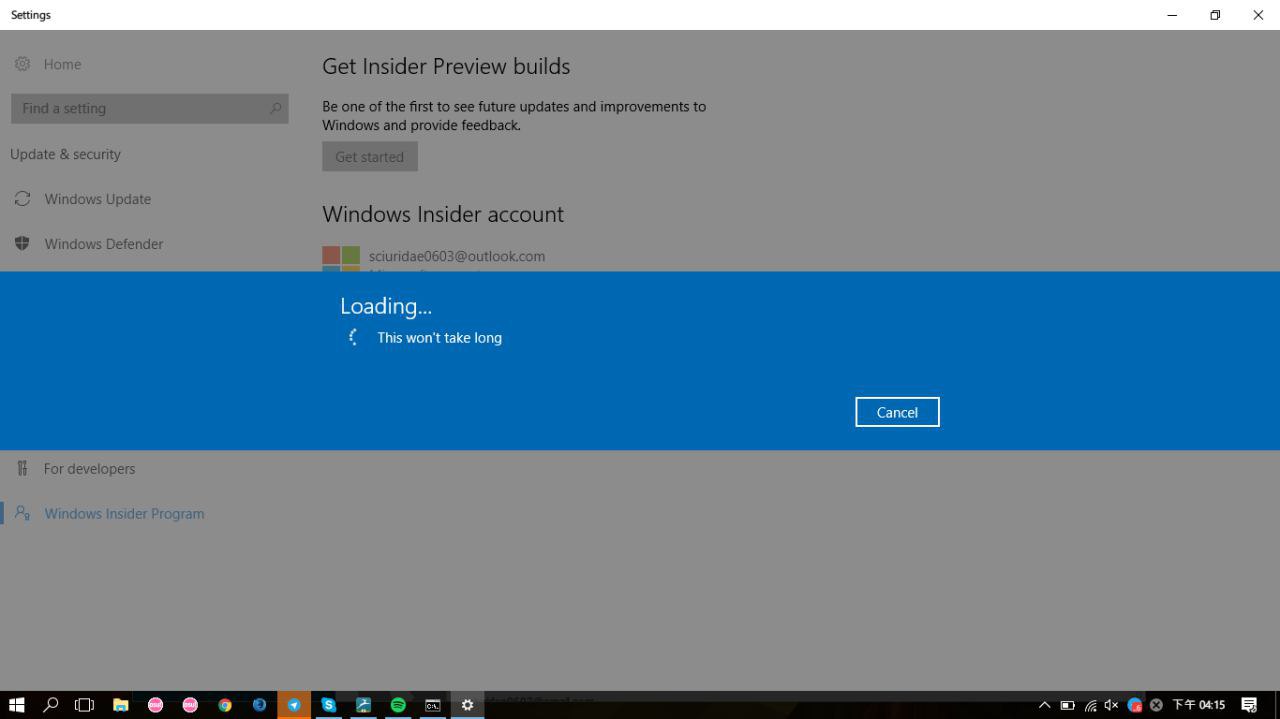Focus the Find a setting search box
This screenshot has height=719, width=1280.
tap(150, 108)
